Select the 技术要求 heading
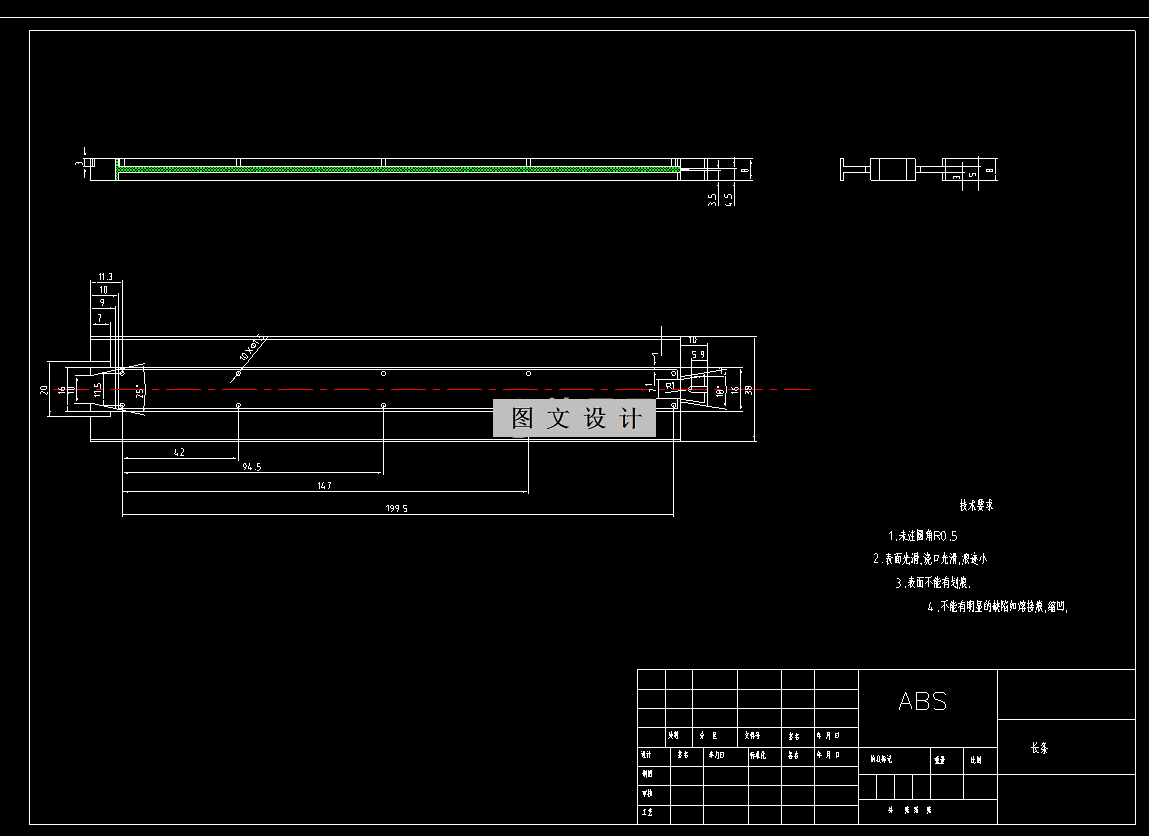 [x=976, y=506]
